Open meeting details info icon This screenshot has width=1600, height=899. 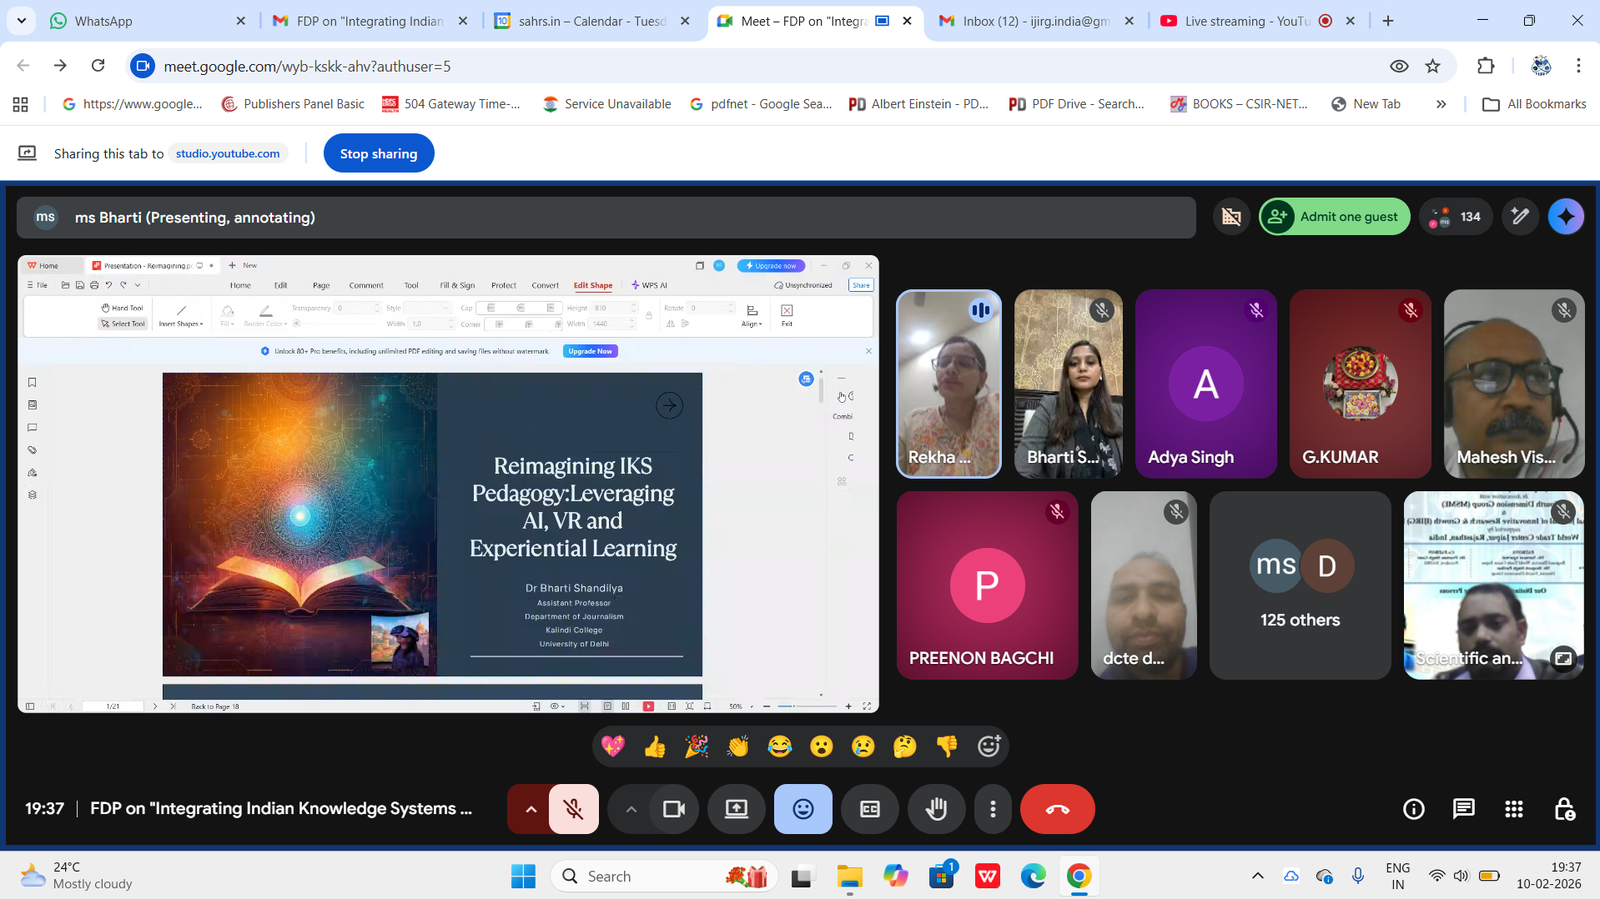pyautogui.click(x=1413, y=809)
